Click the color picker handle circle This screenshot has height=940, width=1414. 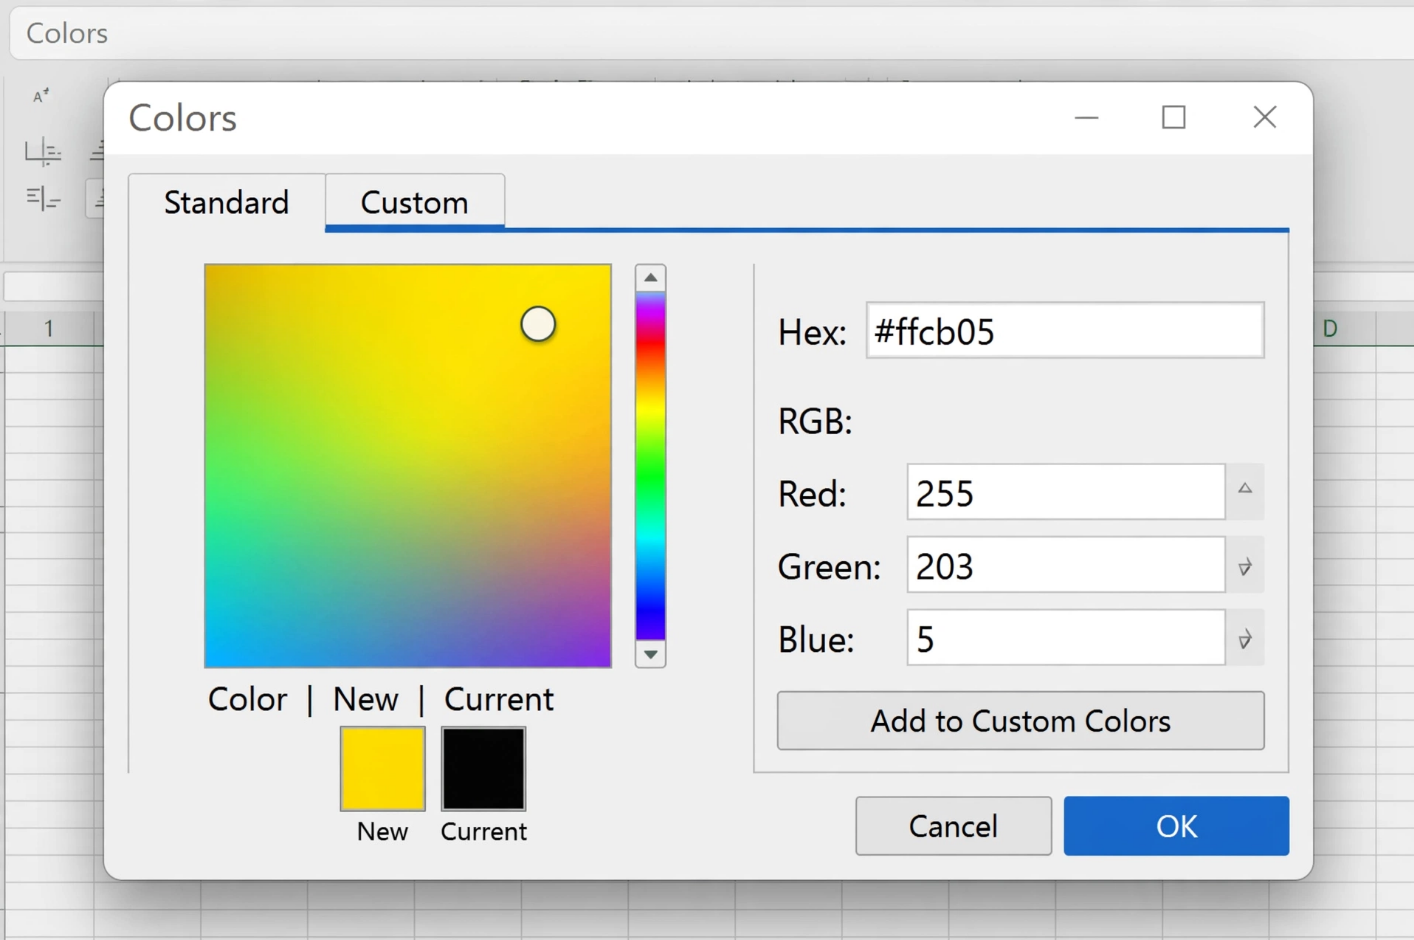click(538, 324)
